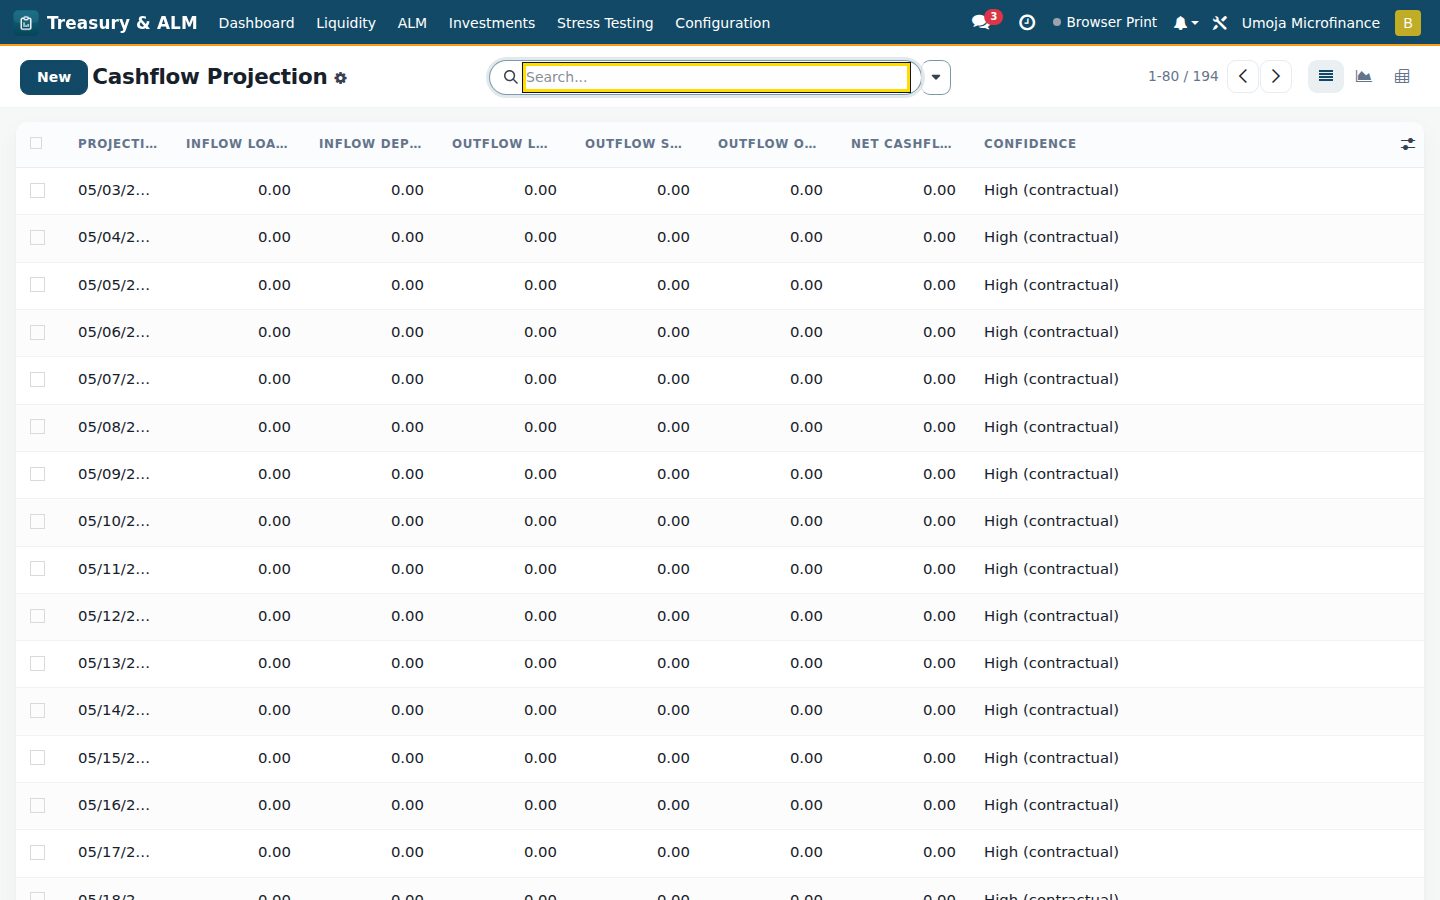Switch to the pivot view
Screen dimensions: 1440x900
point(1402,76)
